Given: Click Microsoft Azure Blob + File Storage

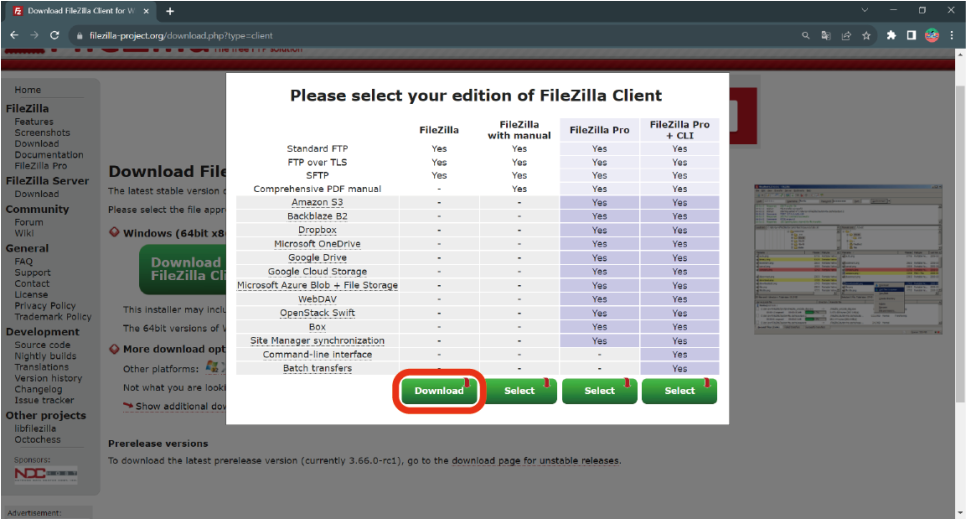Looking at the screenshot, I should (317, 285).
